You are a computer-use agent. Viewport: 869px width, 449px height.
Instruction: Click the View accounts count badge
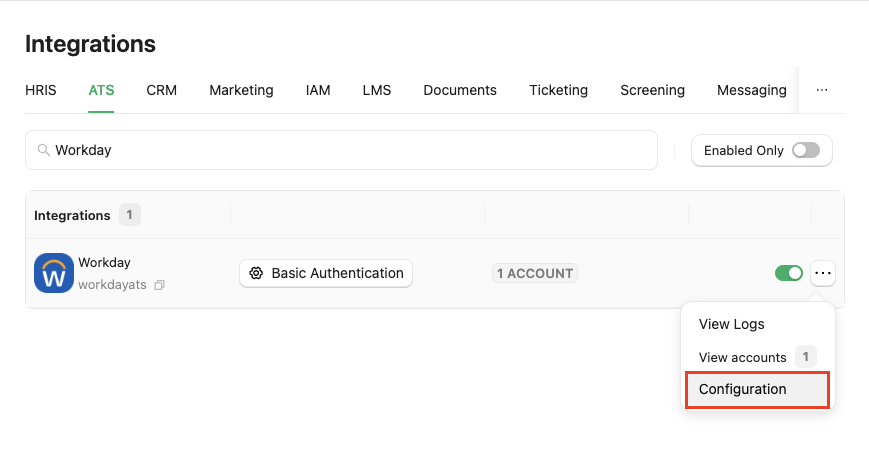[x=806, y=357]
